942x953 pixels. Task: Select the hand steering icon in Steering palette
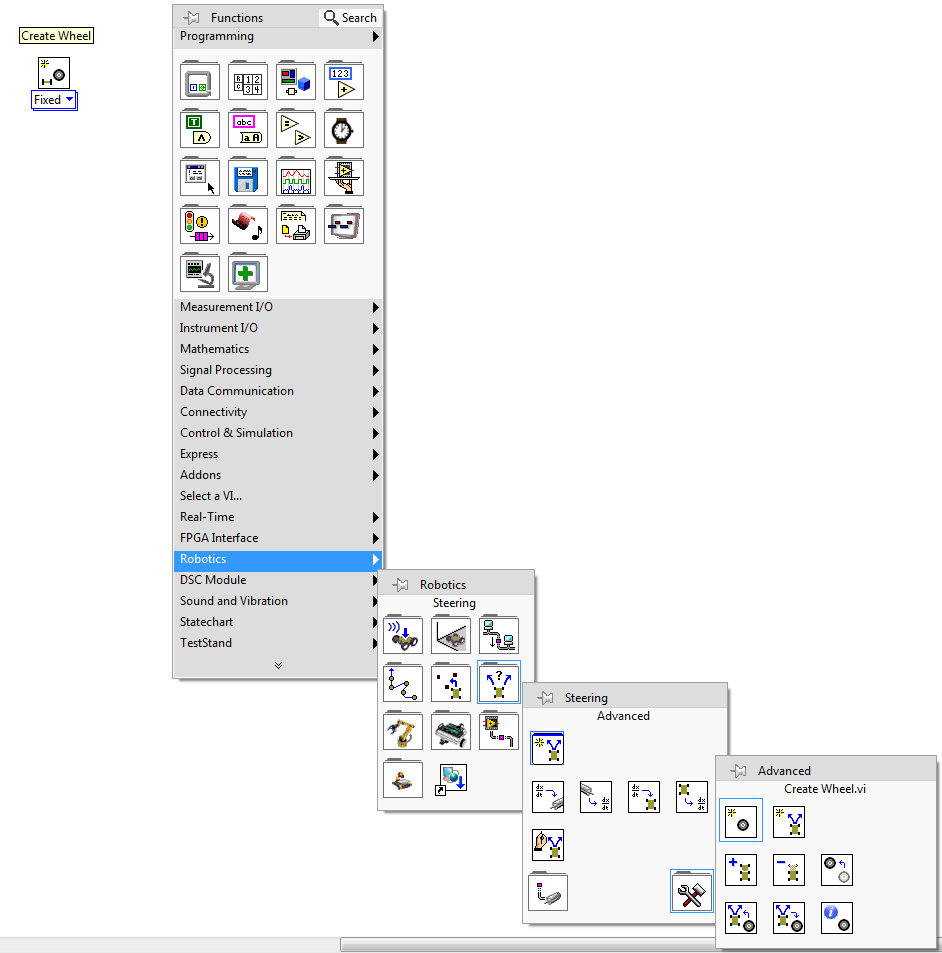548,845
